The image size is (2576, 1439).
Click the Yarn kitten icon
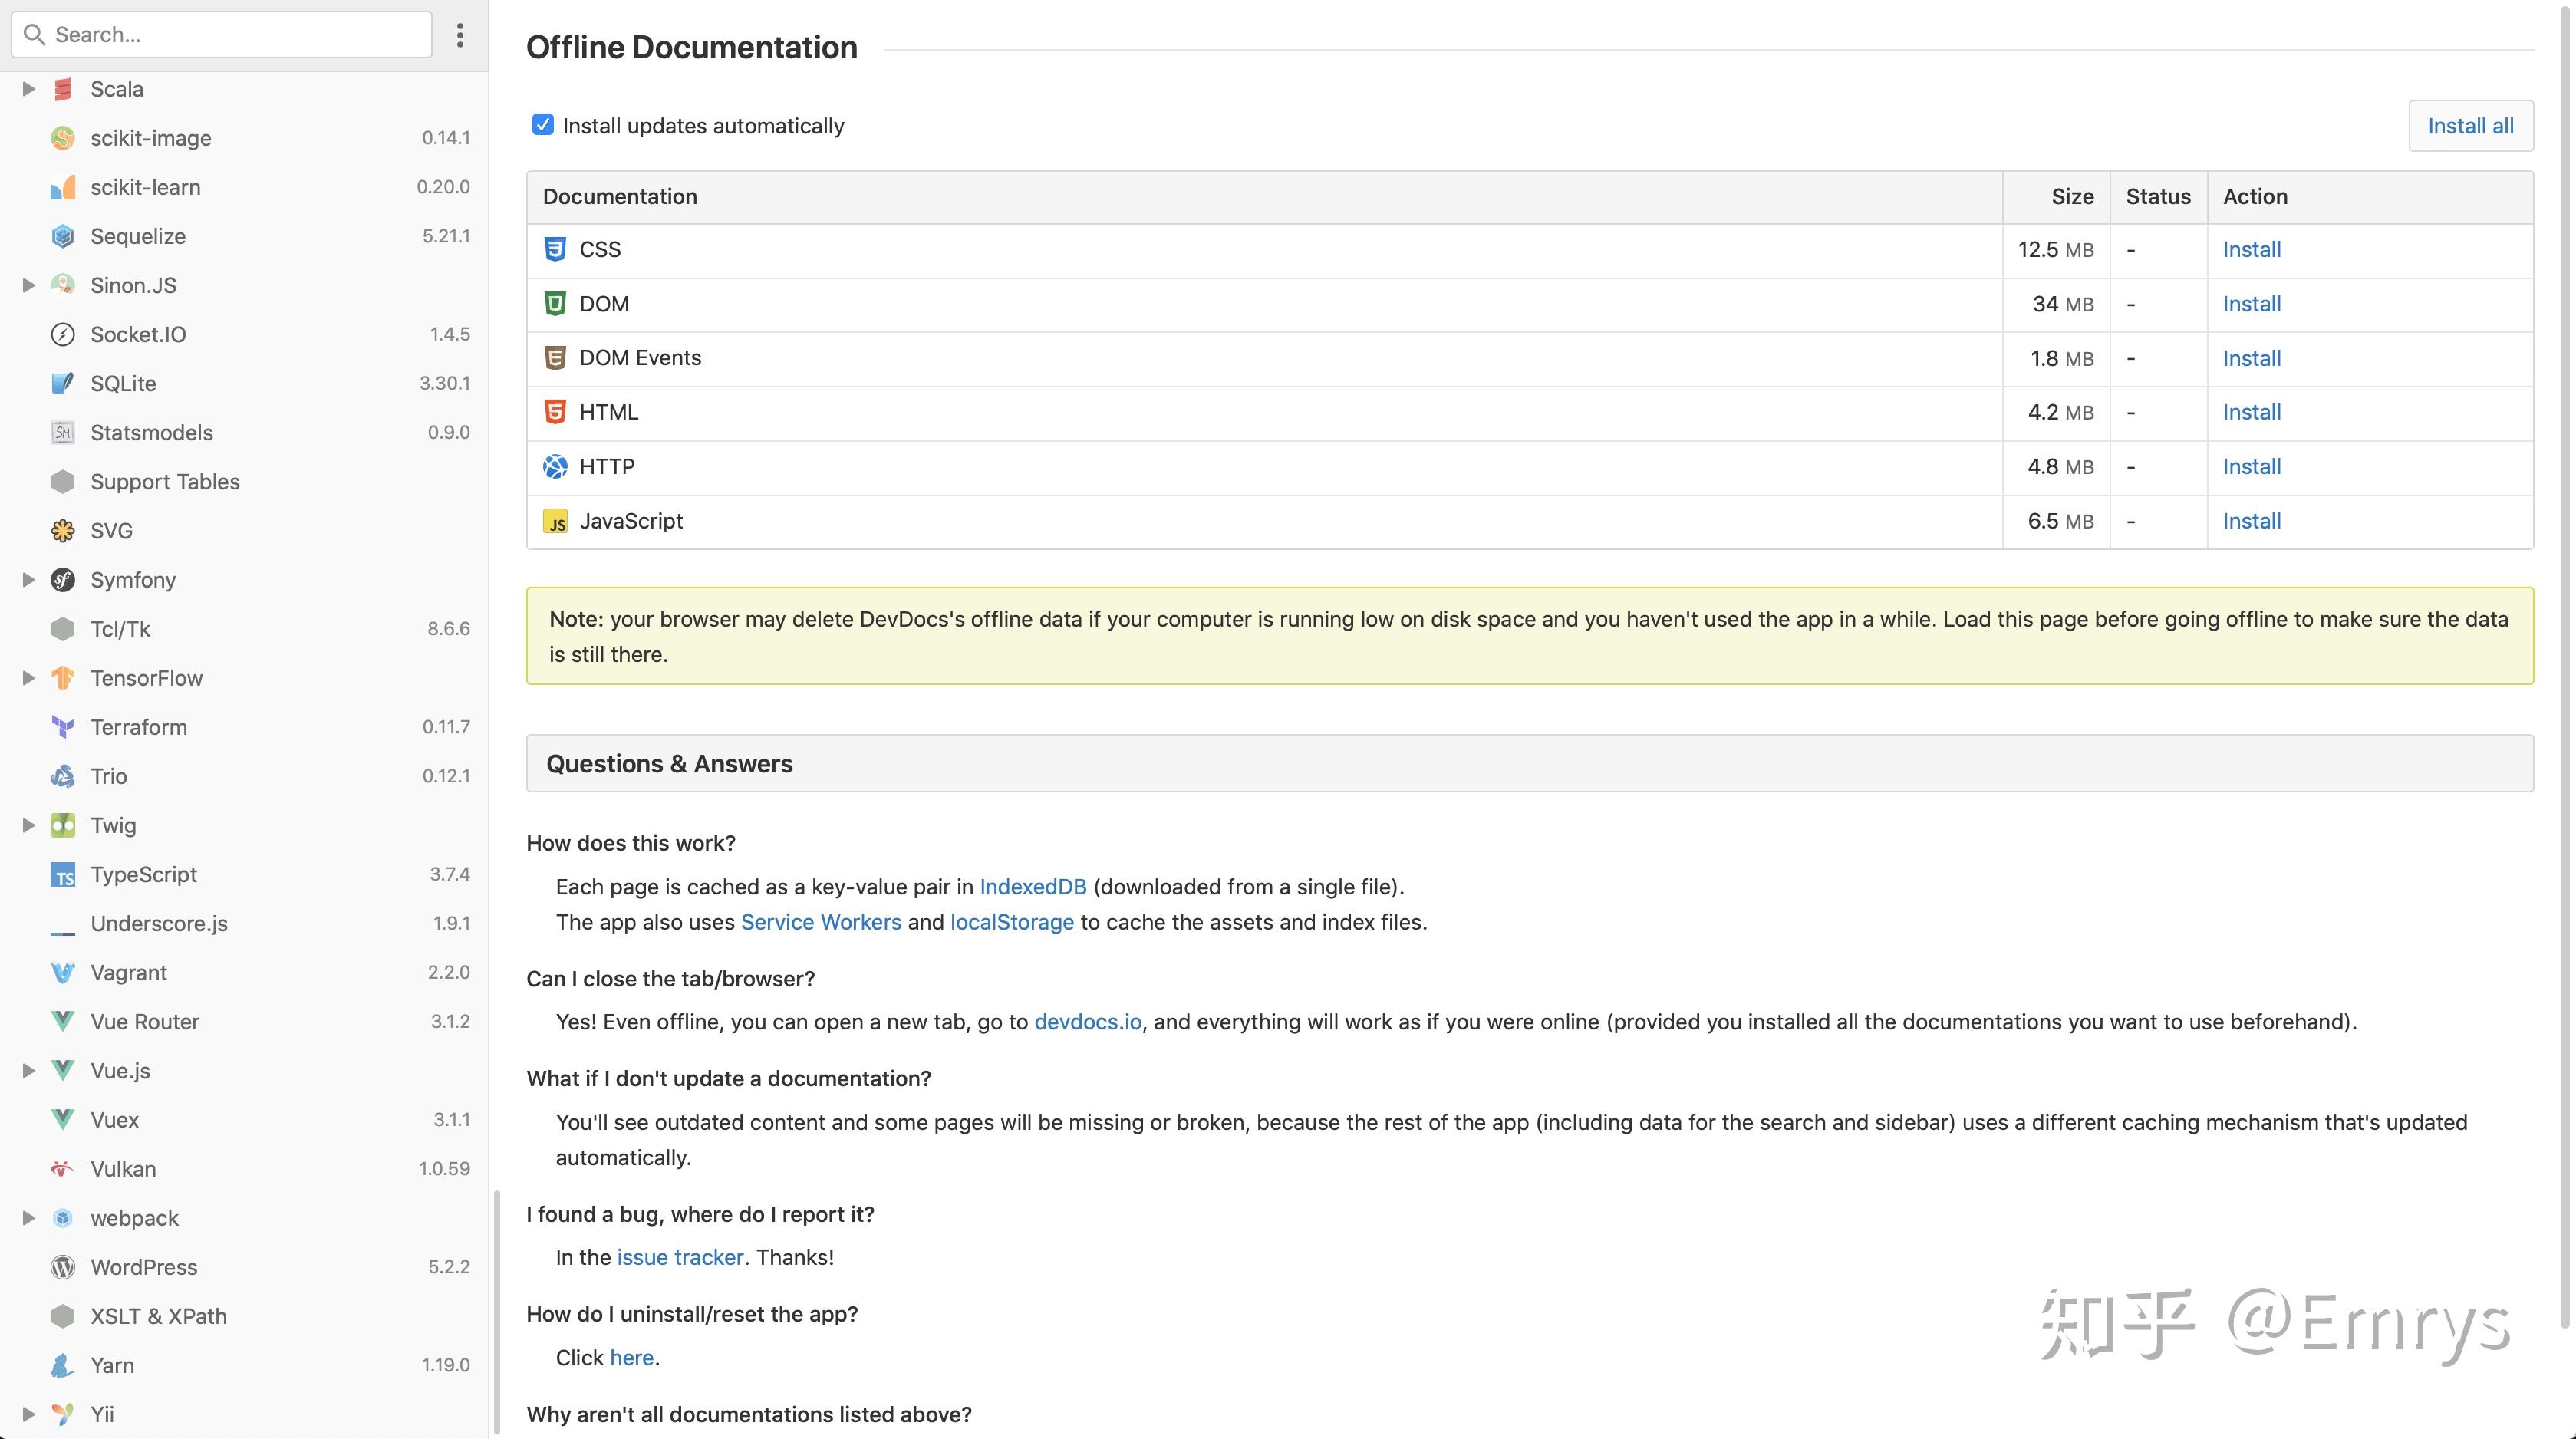click(62, 1365)
